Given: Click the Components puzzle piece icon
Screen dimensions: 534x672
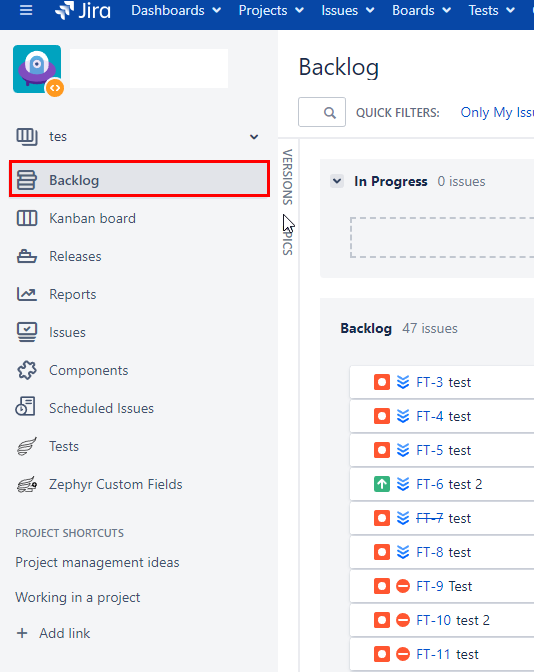Looking at the screenshot, I should [27, 370].
